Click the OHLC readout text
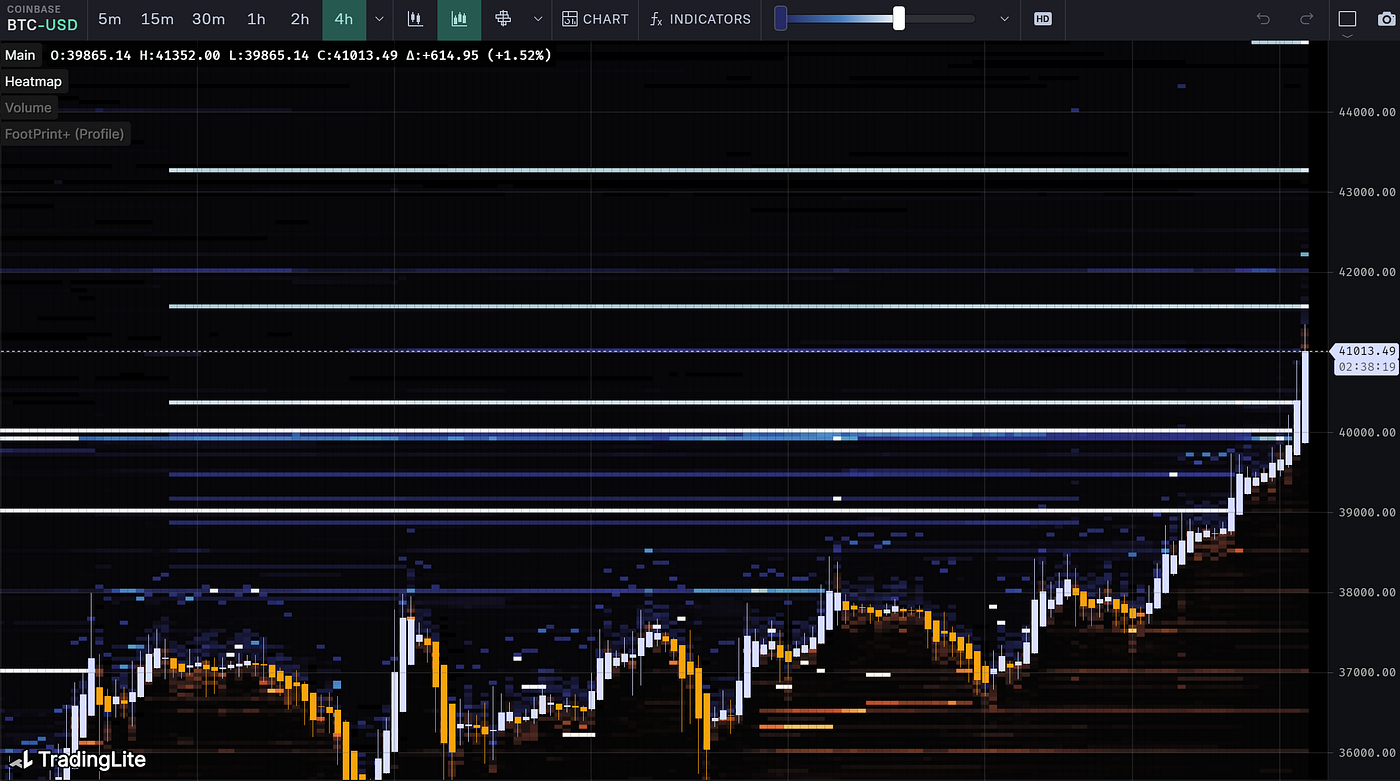 coord(300,55)
